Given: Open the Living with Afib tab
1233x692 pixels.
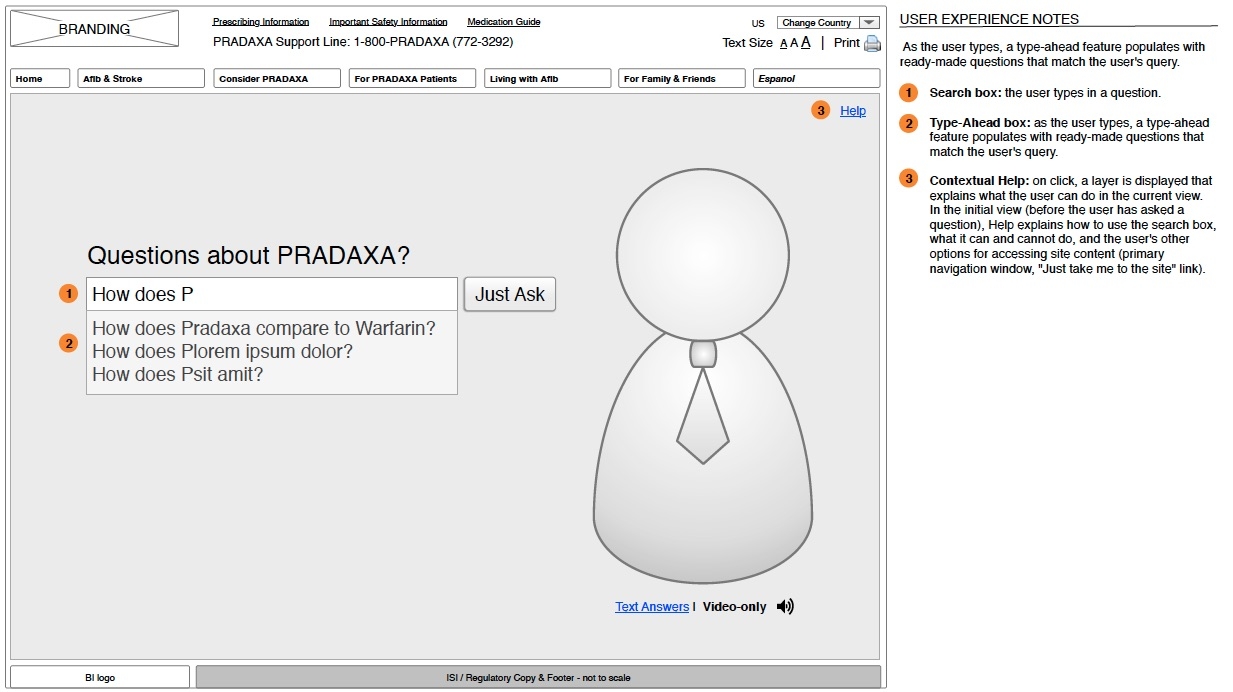Looking at the screenshot, I should tap(547, 78).
